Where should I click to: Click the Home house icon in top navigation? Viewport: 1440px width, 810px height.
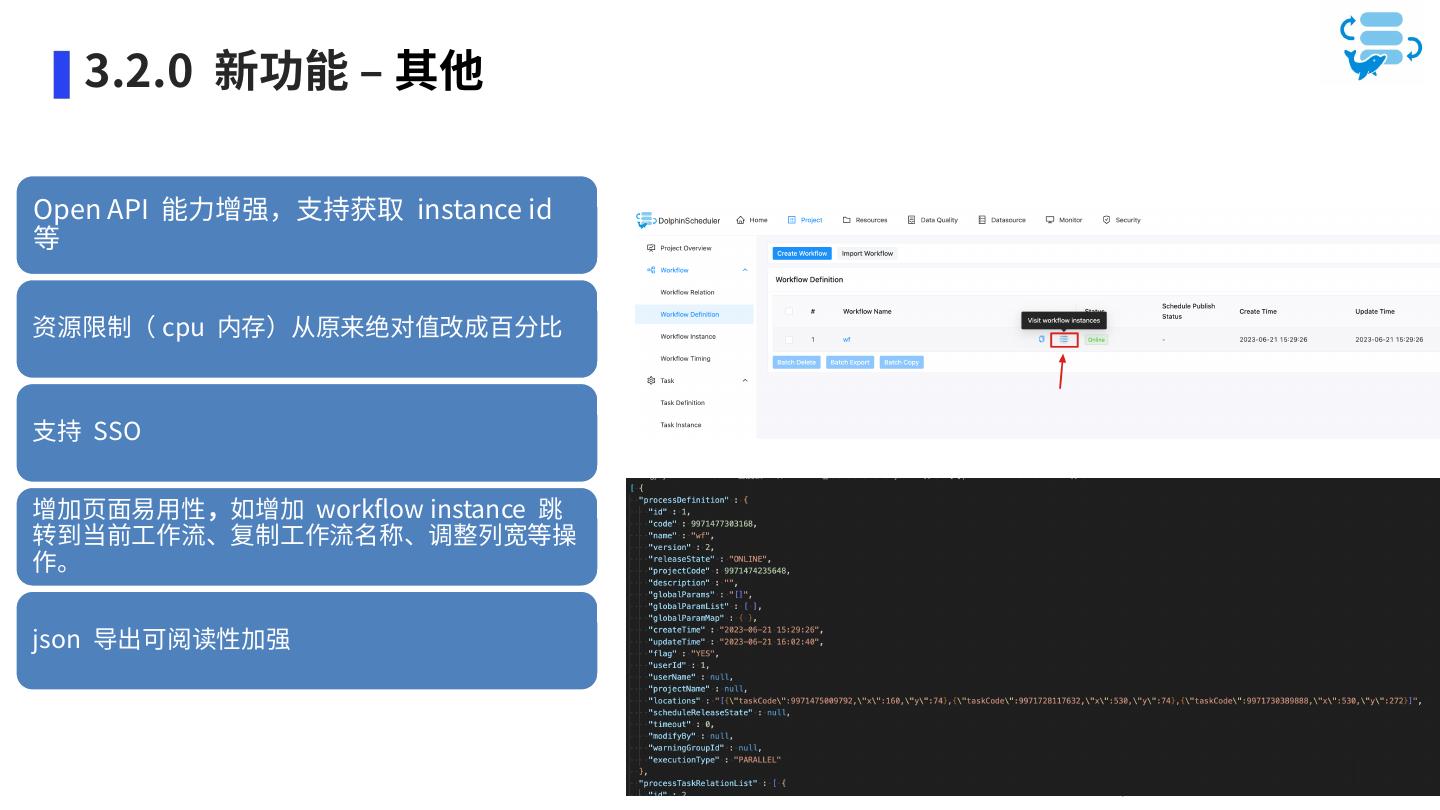point(740,220)
